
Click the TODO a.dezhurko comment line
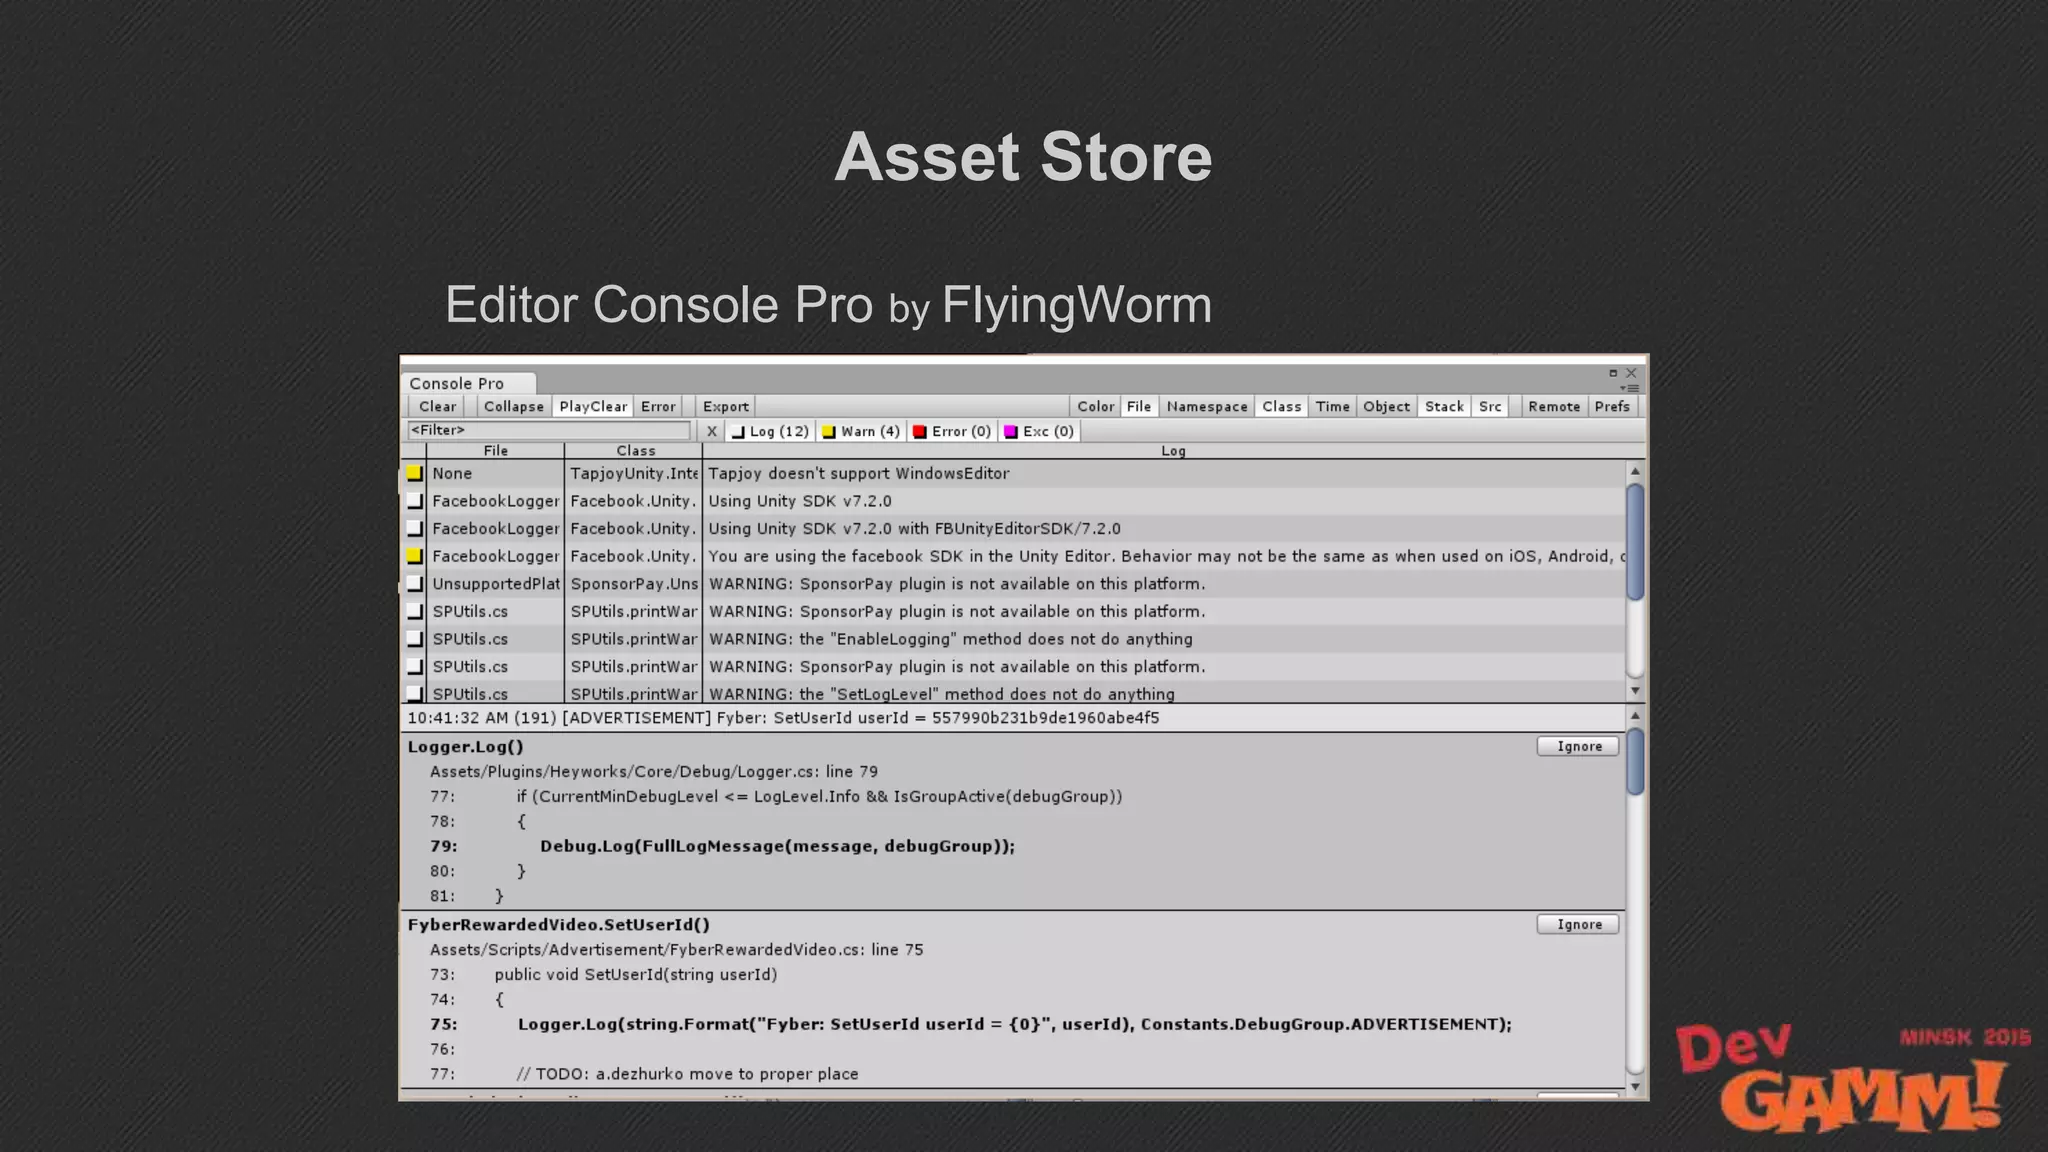coord(687,1074)
